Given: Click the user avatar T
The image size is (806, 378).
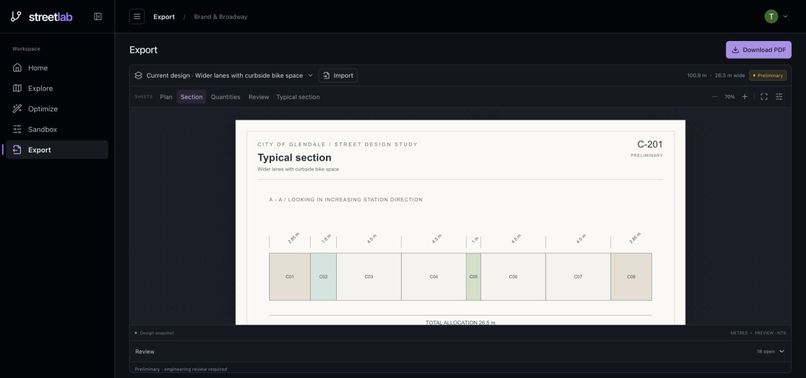Looking at the screenshot, I should [771, 16].
